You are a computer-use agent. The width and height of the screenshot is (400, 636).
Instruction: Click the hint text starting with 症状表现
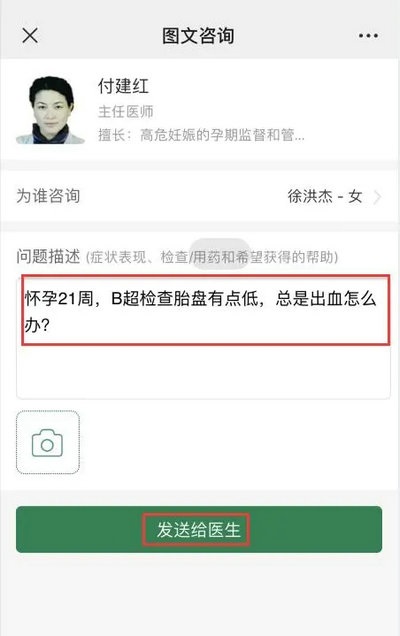coord(212,257)
